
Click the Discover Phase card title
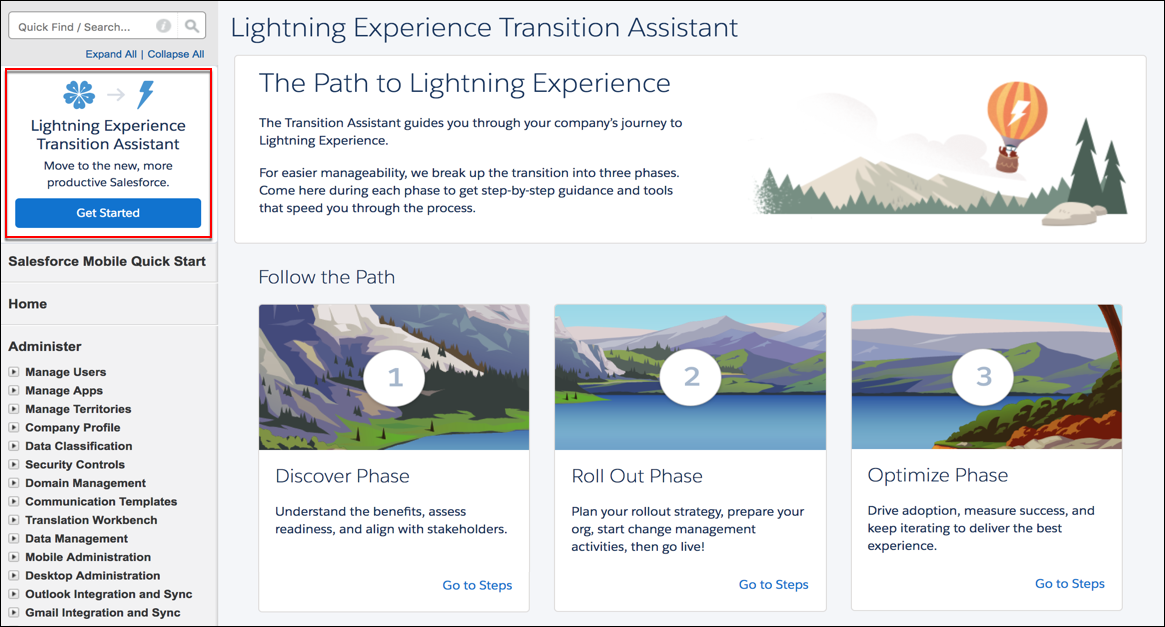[x=343, y=476]
